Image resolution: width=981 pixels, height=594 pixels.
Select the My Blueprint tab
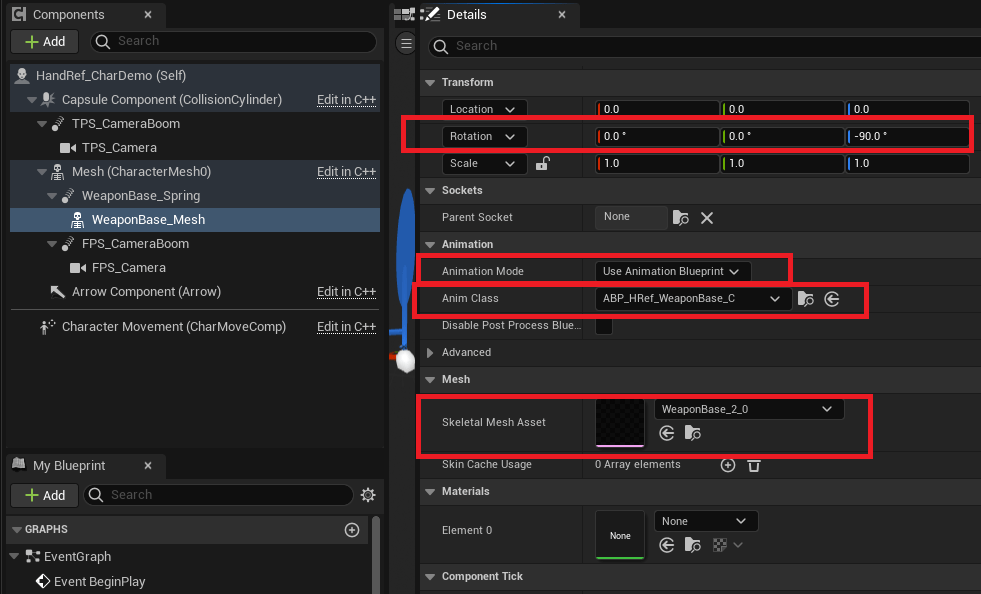69,466
